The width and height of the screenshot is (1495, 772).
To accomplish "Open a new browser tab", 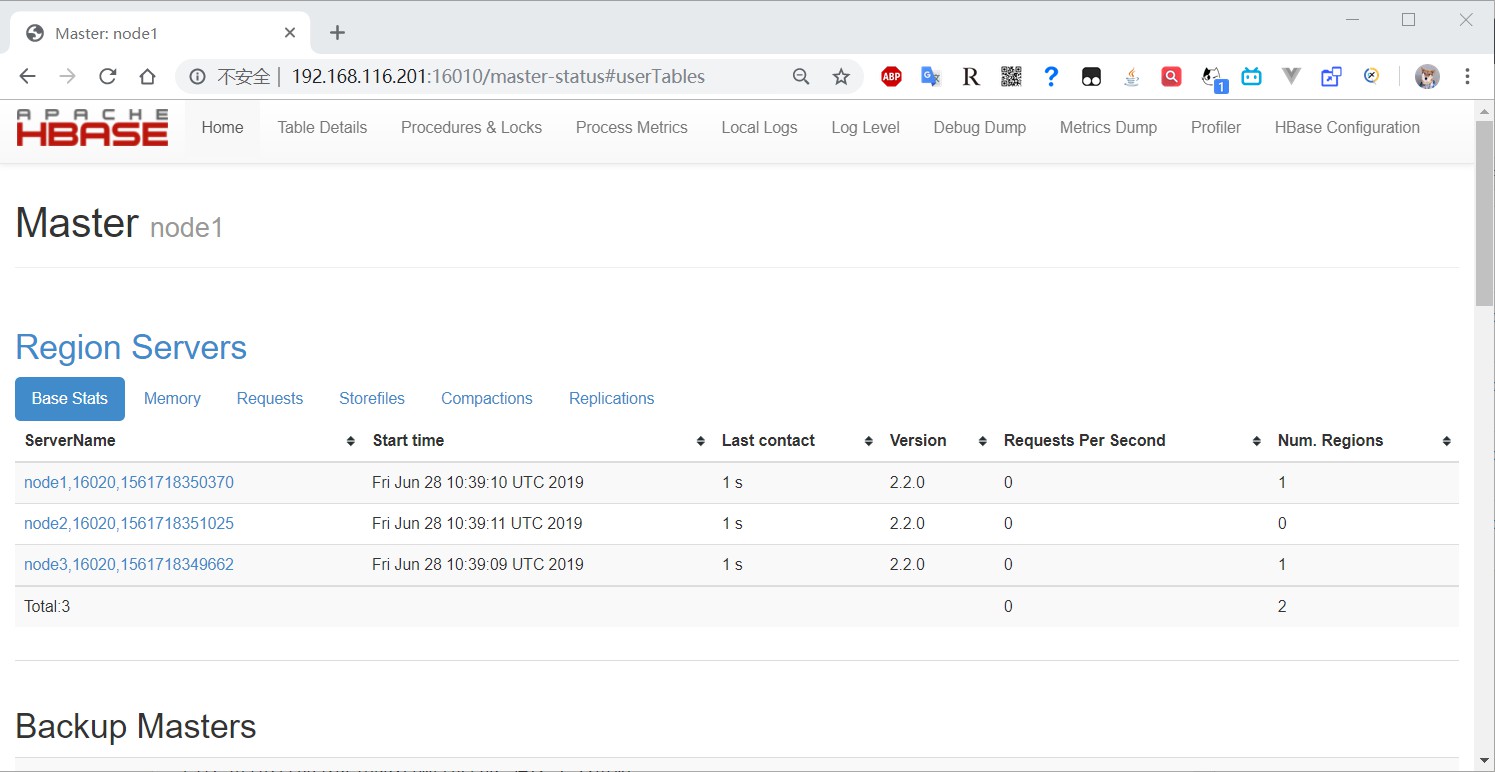I will pyautogui.click(x=337, y=33).
